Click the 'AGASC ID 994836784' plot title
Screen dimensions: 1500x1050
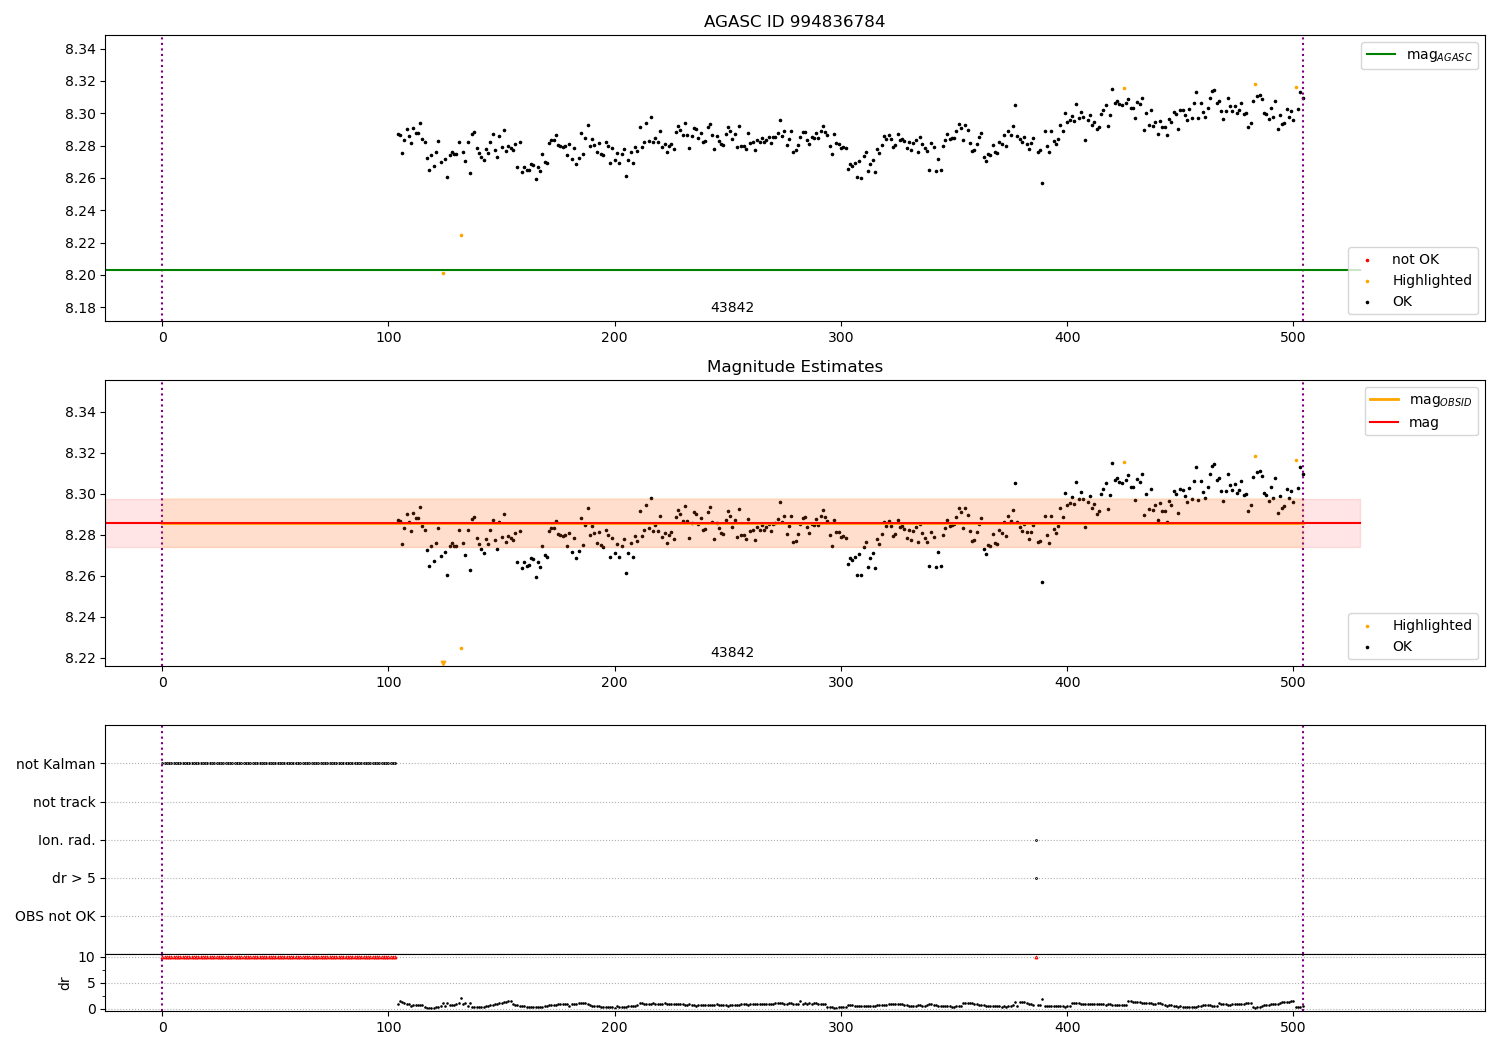point(794,22)
